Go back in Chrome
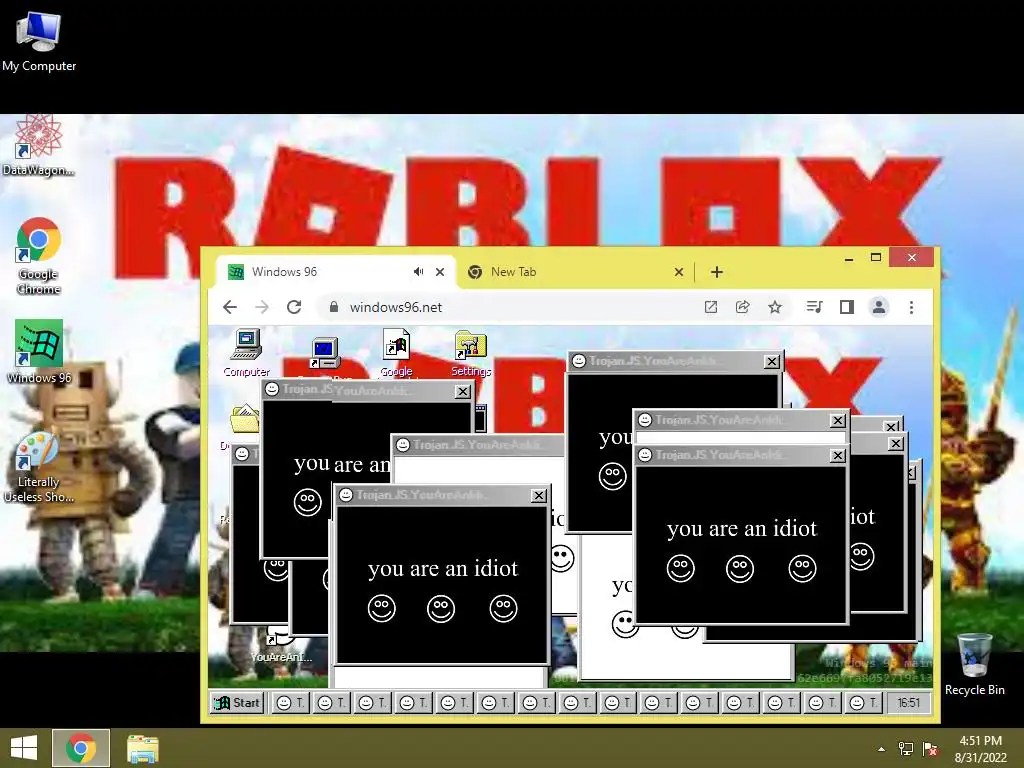Viewport: 1024px width, 768px height. [x=229, y=307]
